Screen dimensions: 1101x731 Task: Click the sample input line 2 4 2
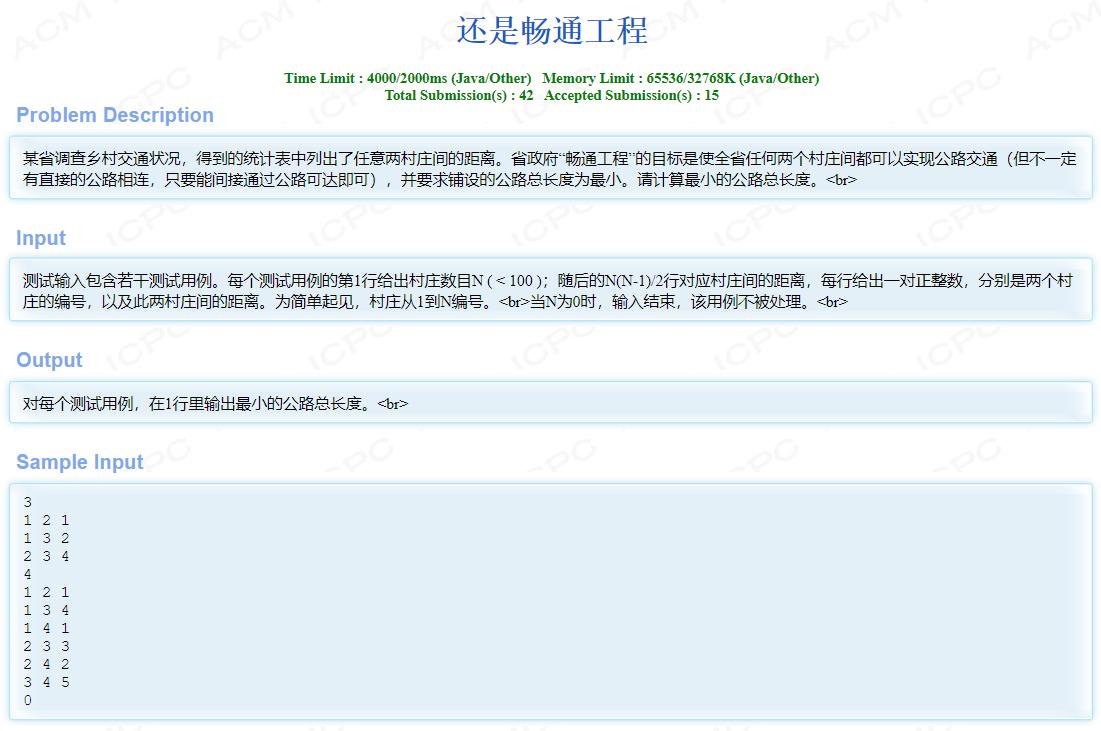(46, 664)
